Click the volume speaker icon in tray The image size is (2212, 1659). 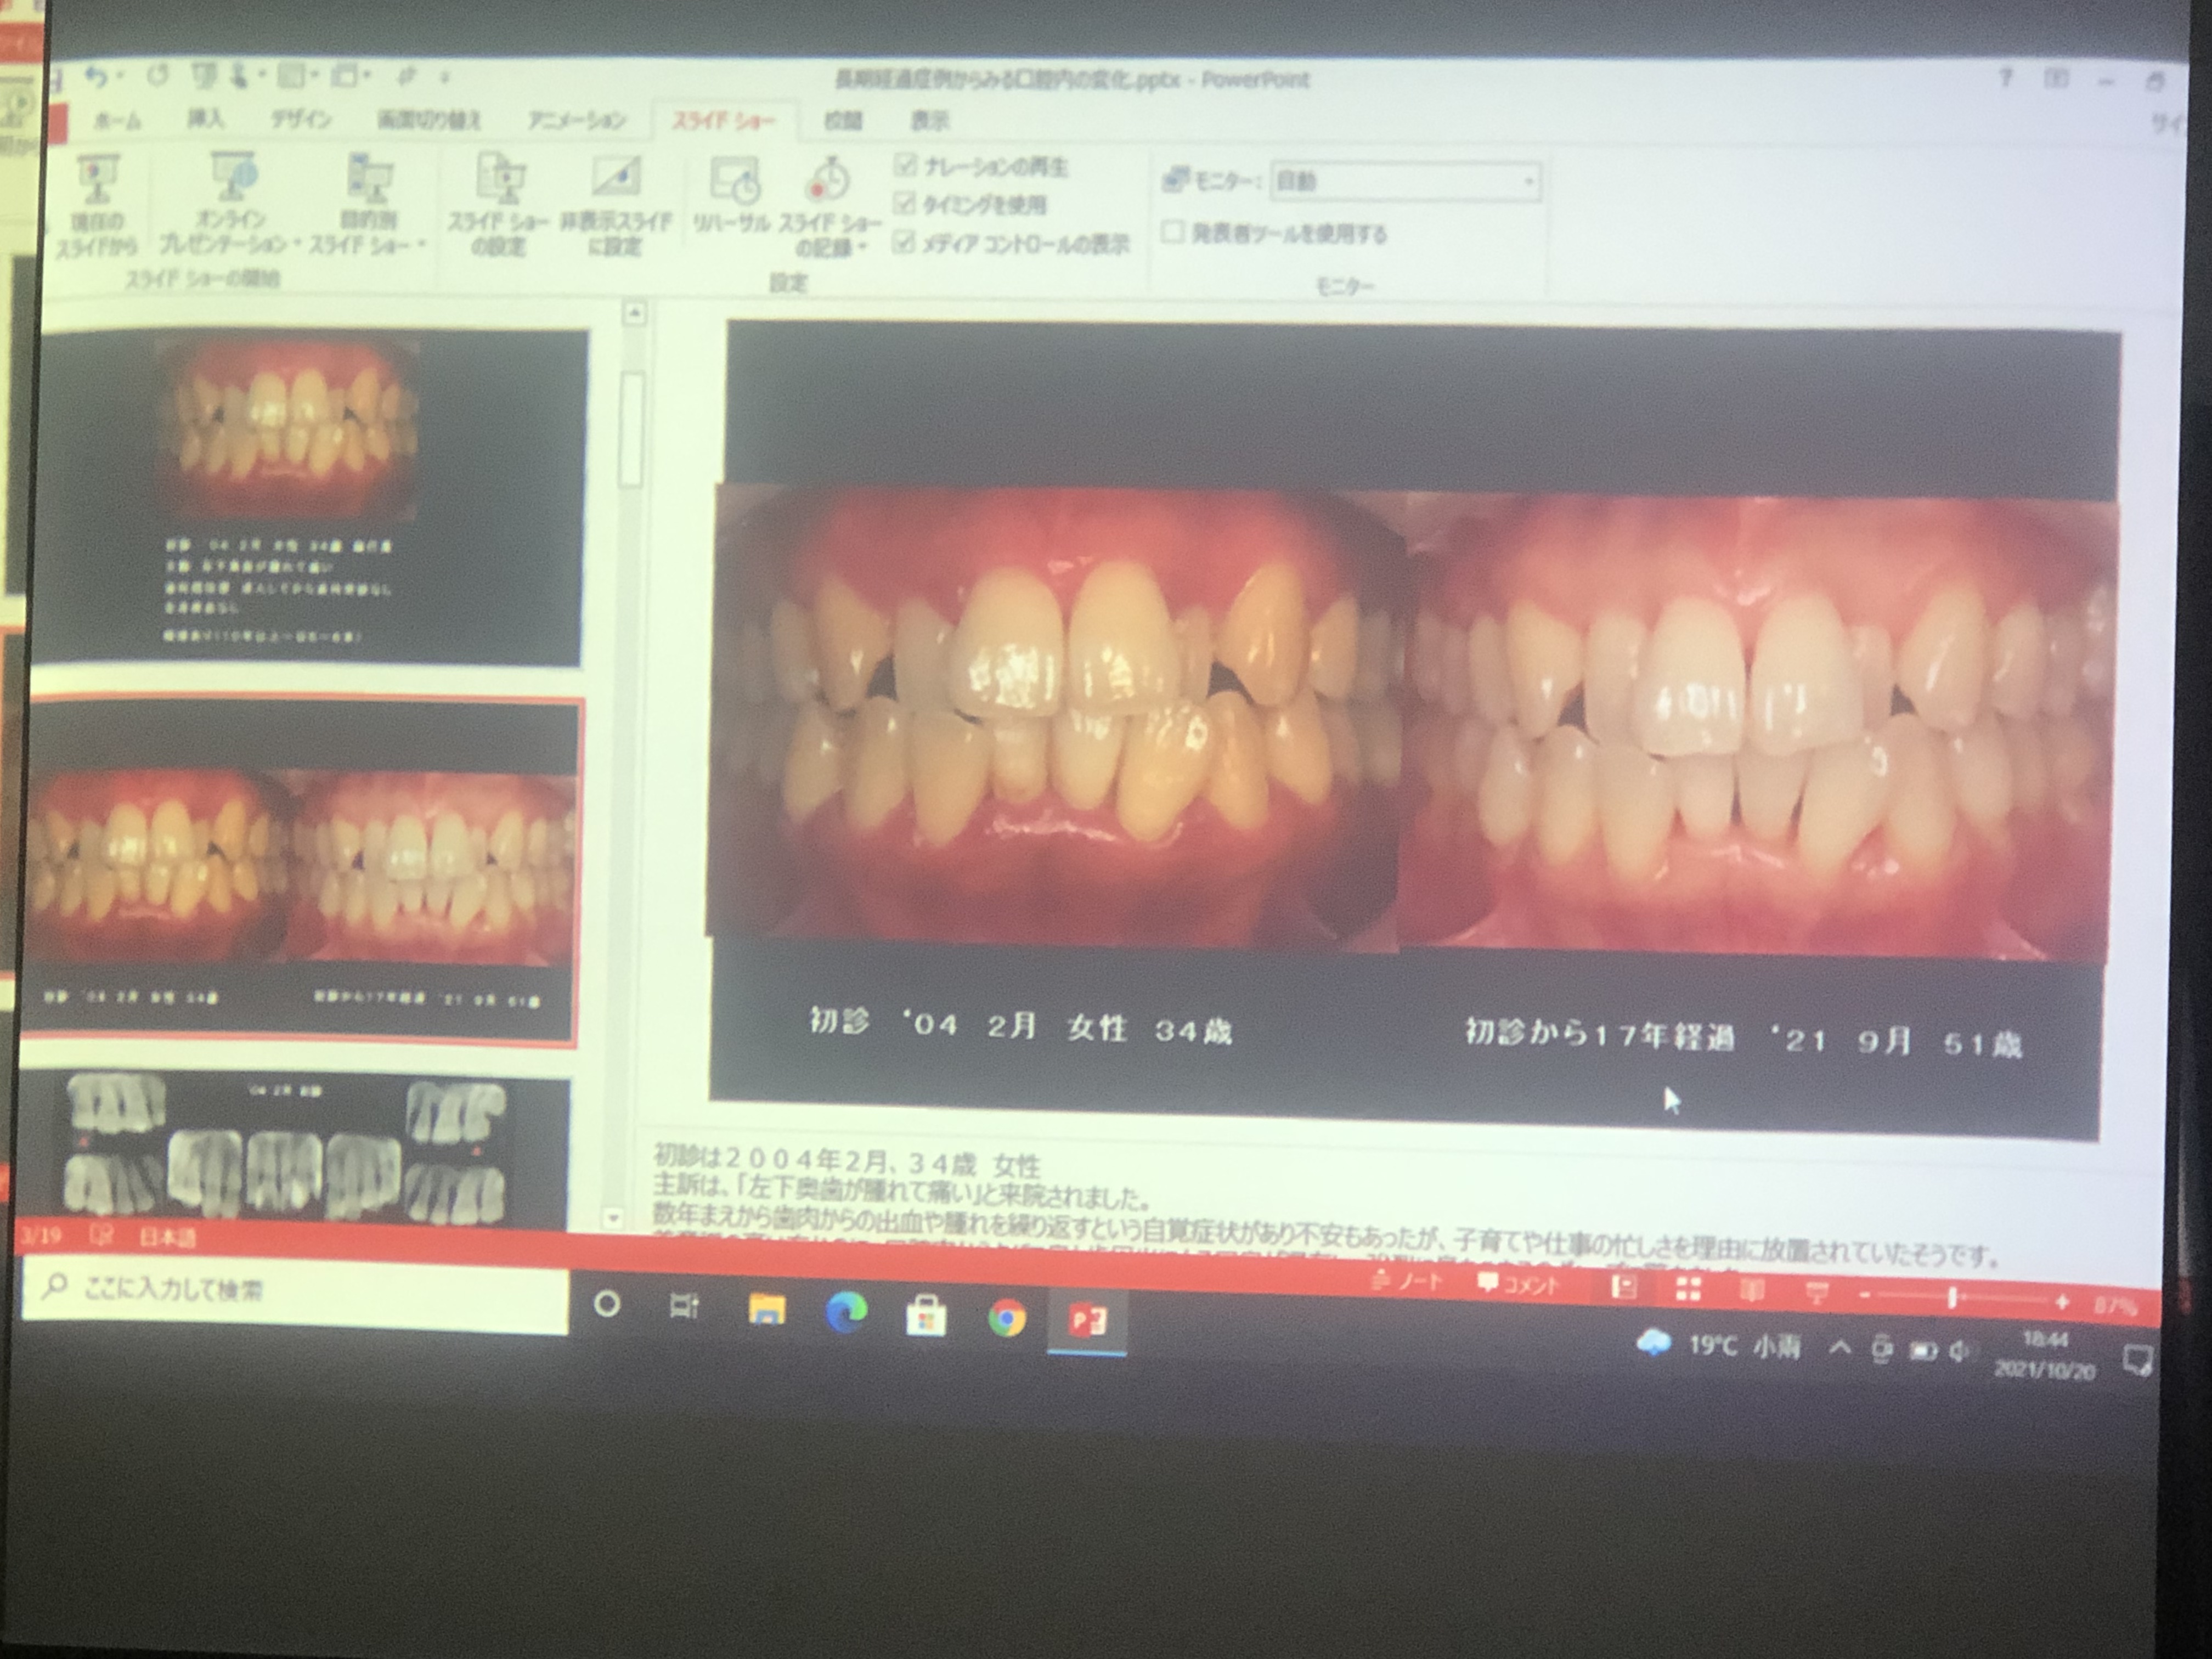[x=1959, y=1352]
